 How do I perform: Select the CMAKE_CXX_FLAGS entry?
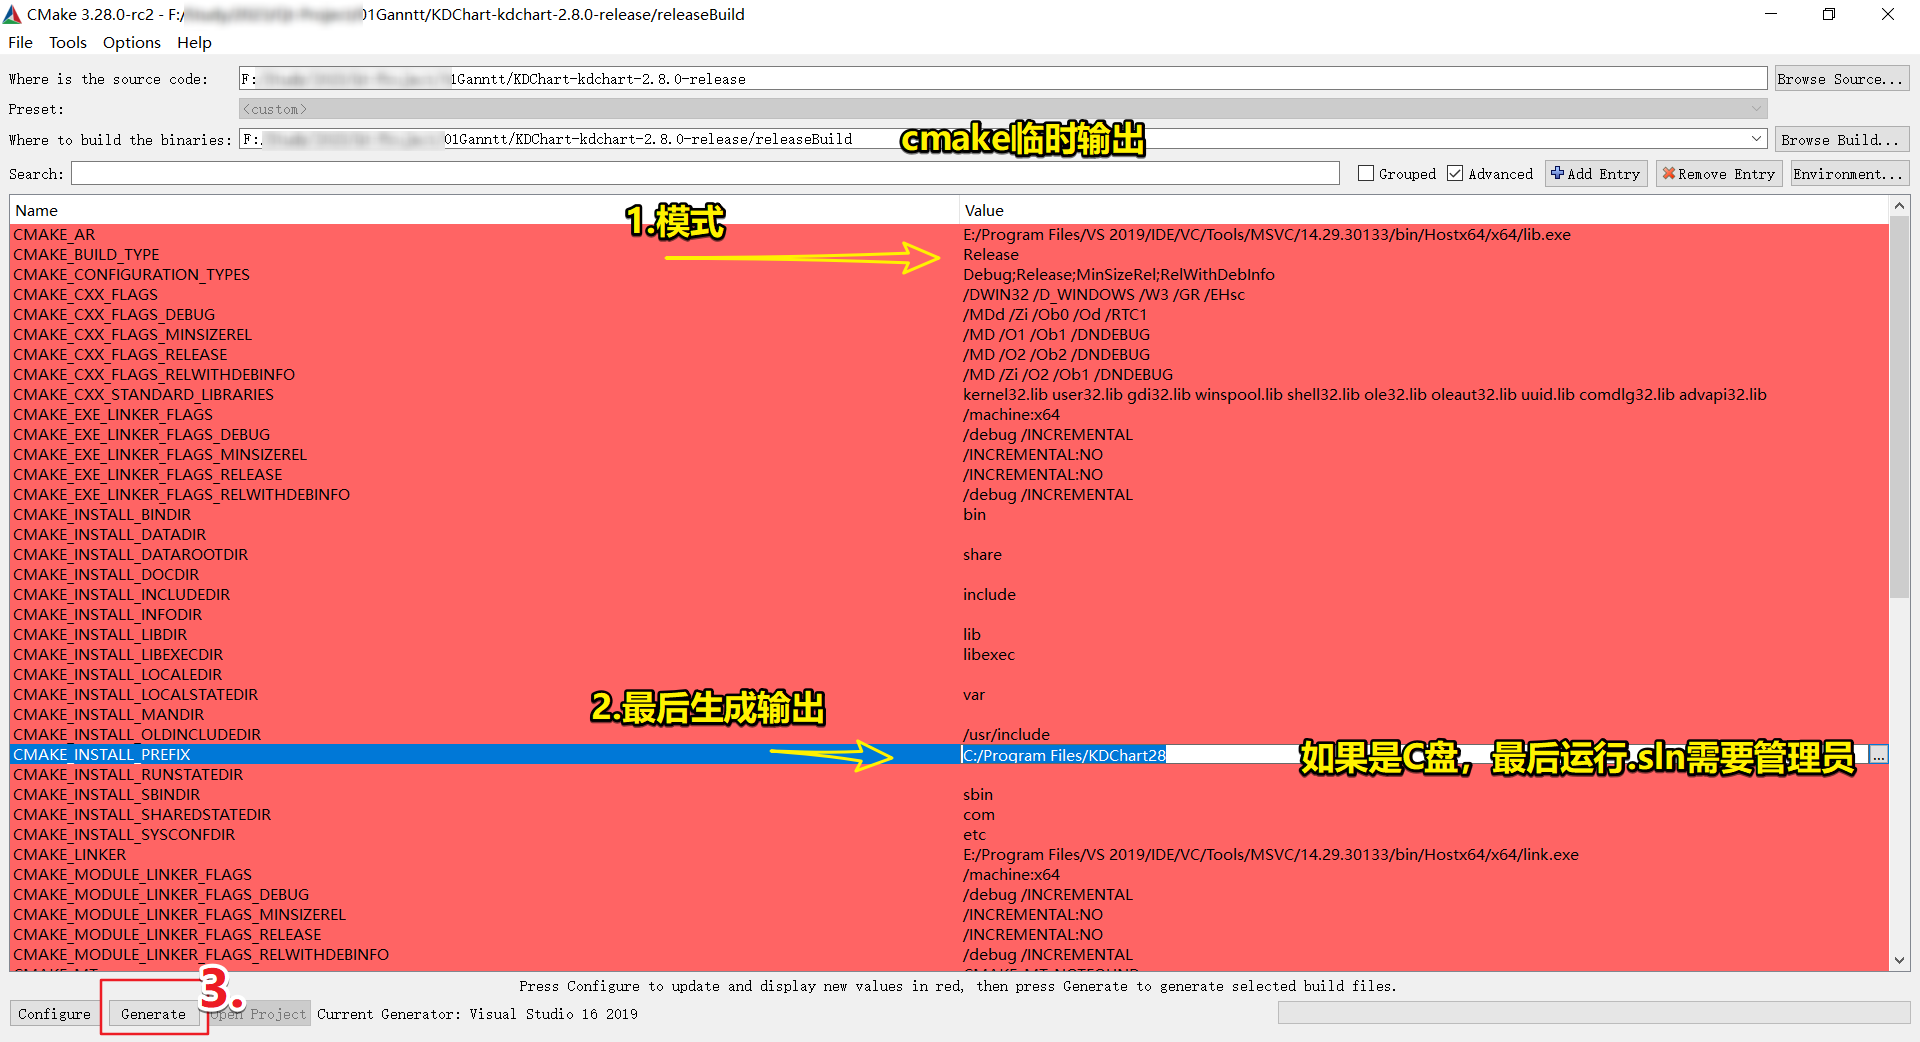[85, 294]
